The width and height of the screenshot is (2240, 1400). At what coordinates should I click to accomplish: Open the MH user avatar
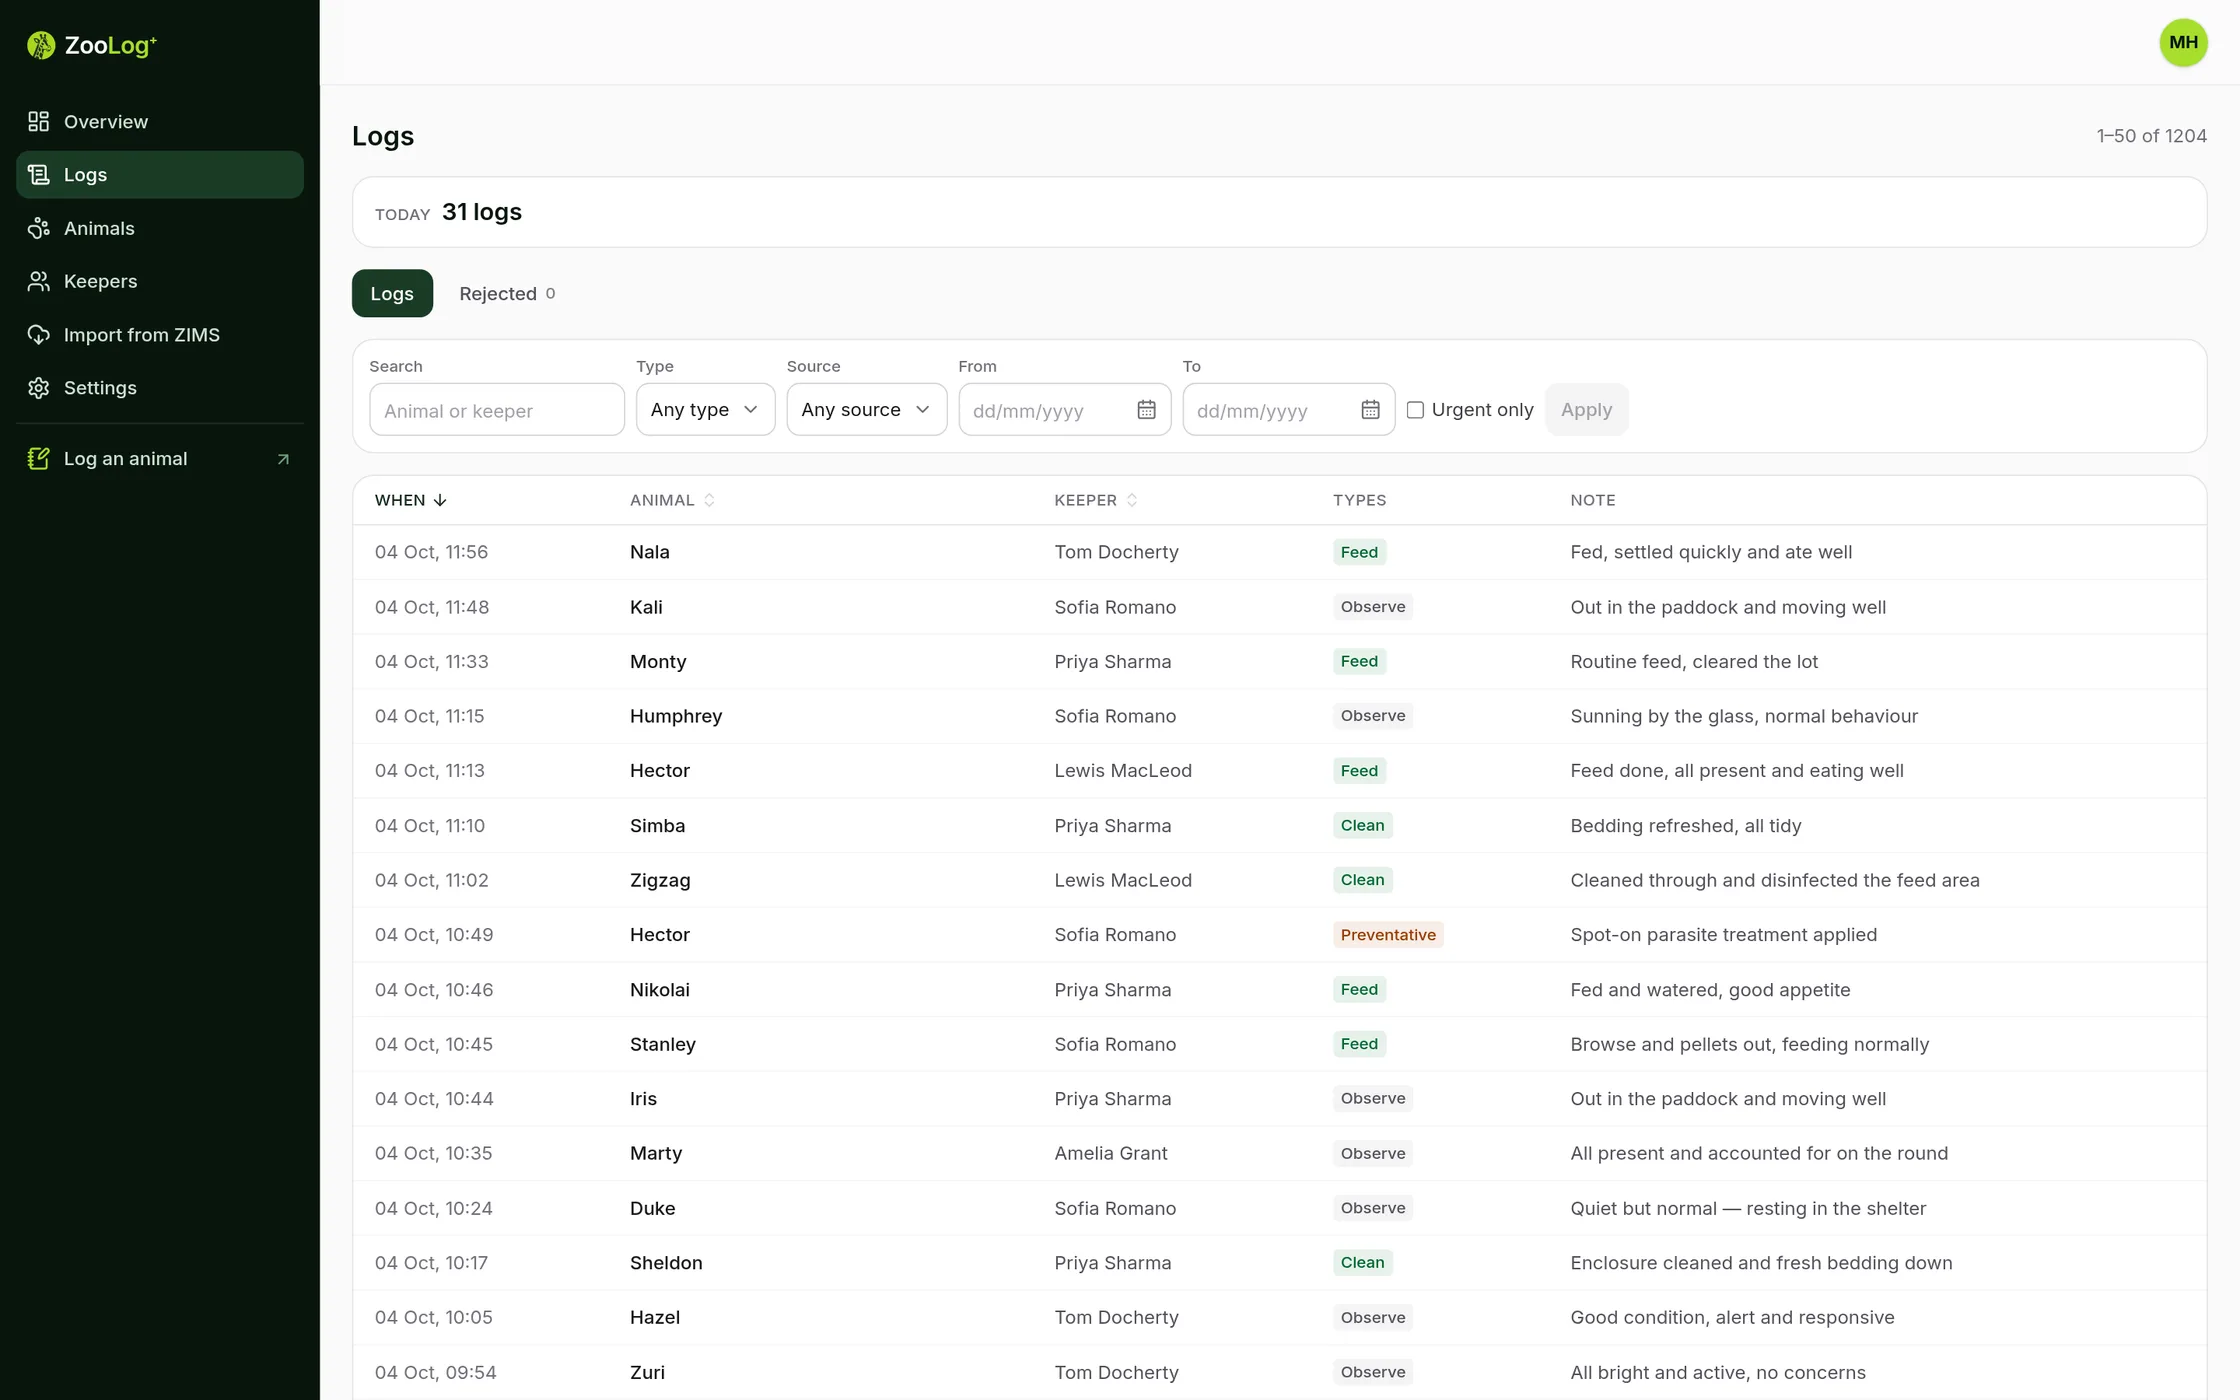point(2183,42)
